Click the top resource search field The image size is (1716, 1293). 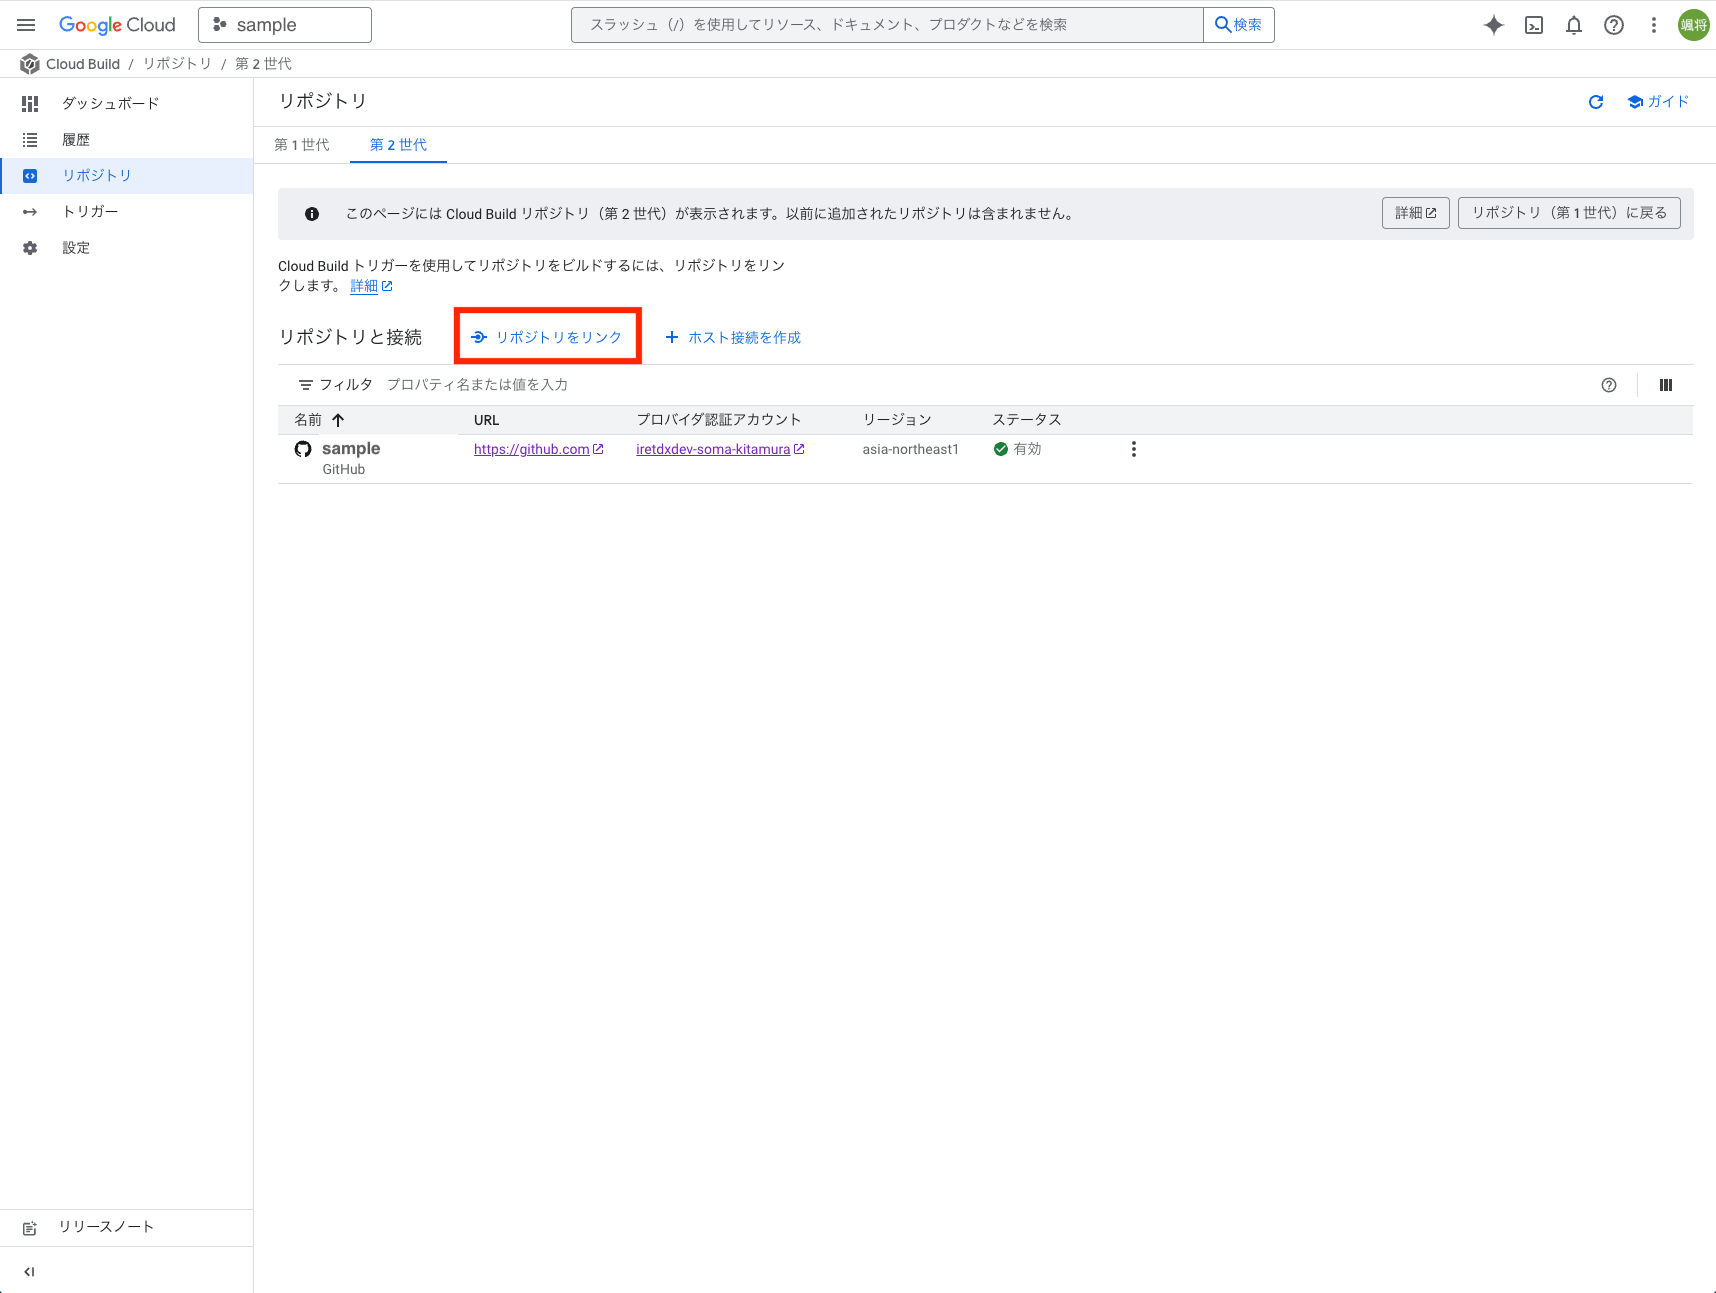(887, 25)
